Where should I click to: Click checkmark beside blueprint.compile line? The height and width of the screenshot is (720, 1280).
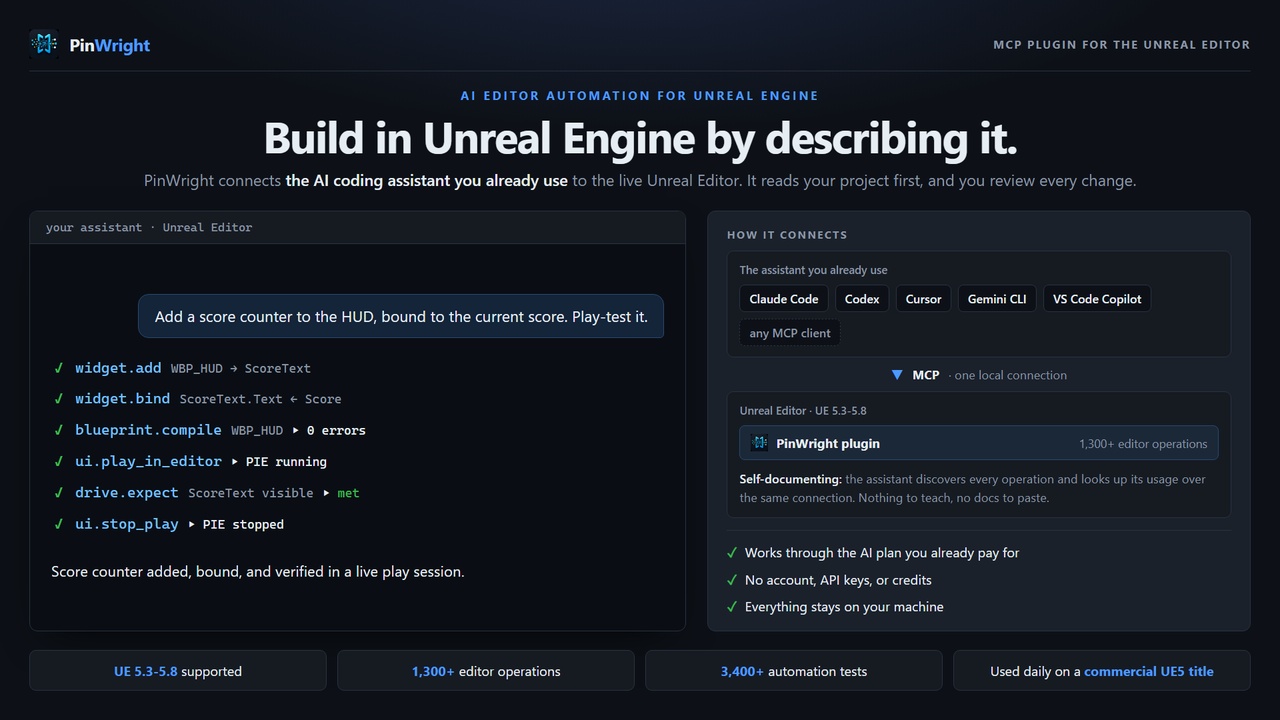click(58, 430)
